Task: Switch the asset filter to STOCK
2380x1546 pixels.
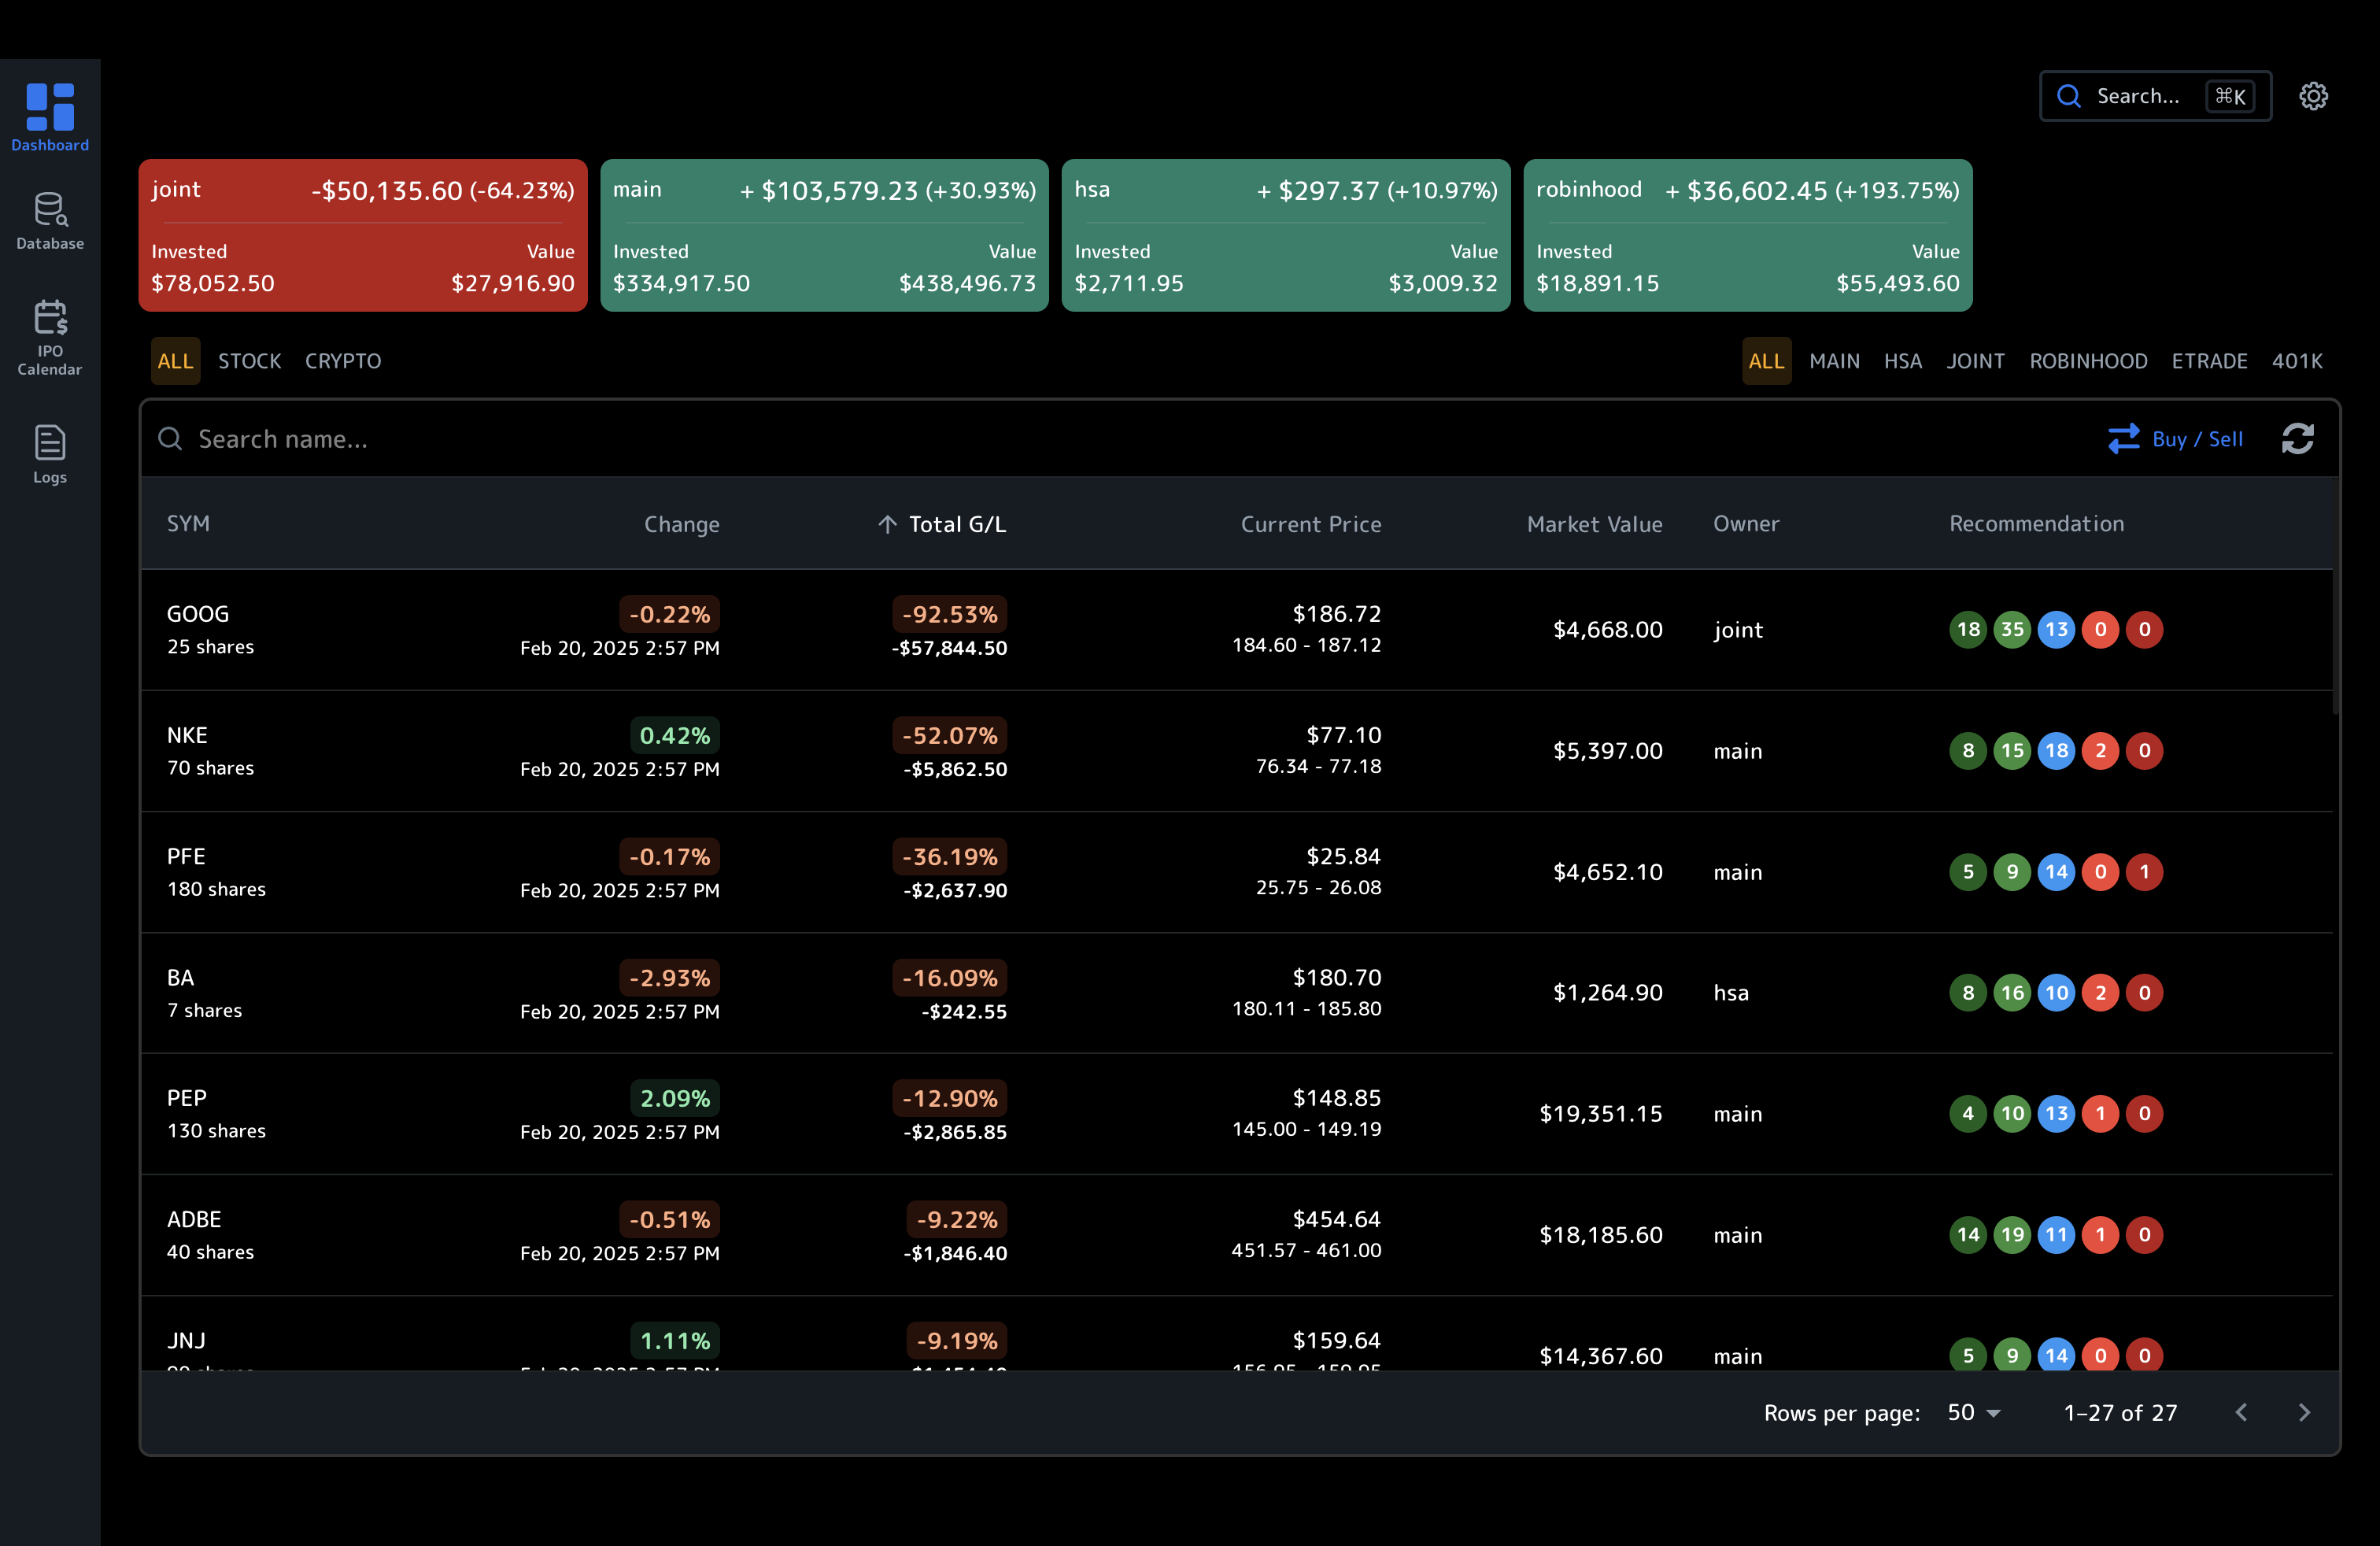Action: tap(249, 361)
